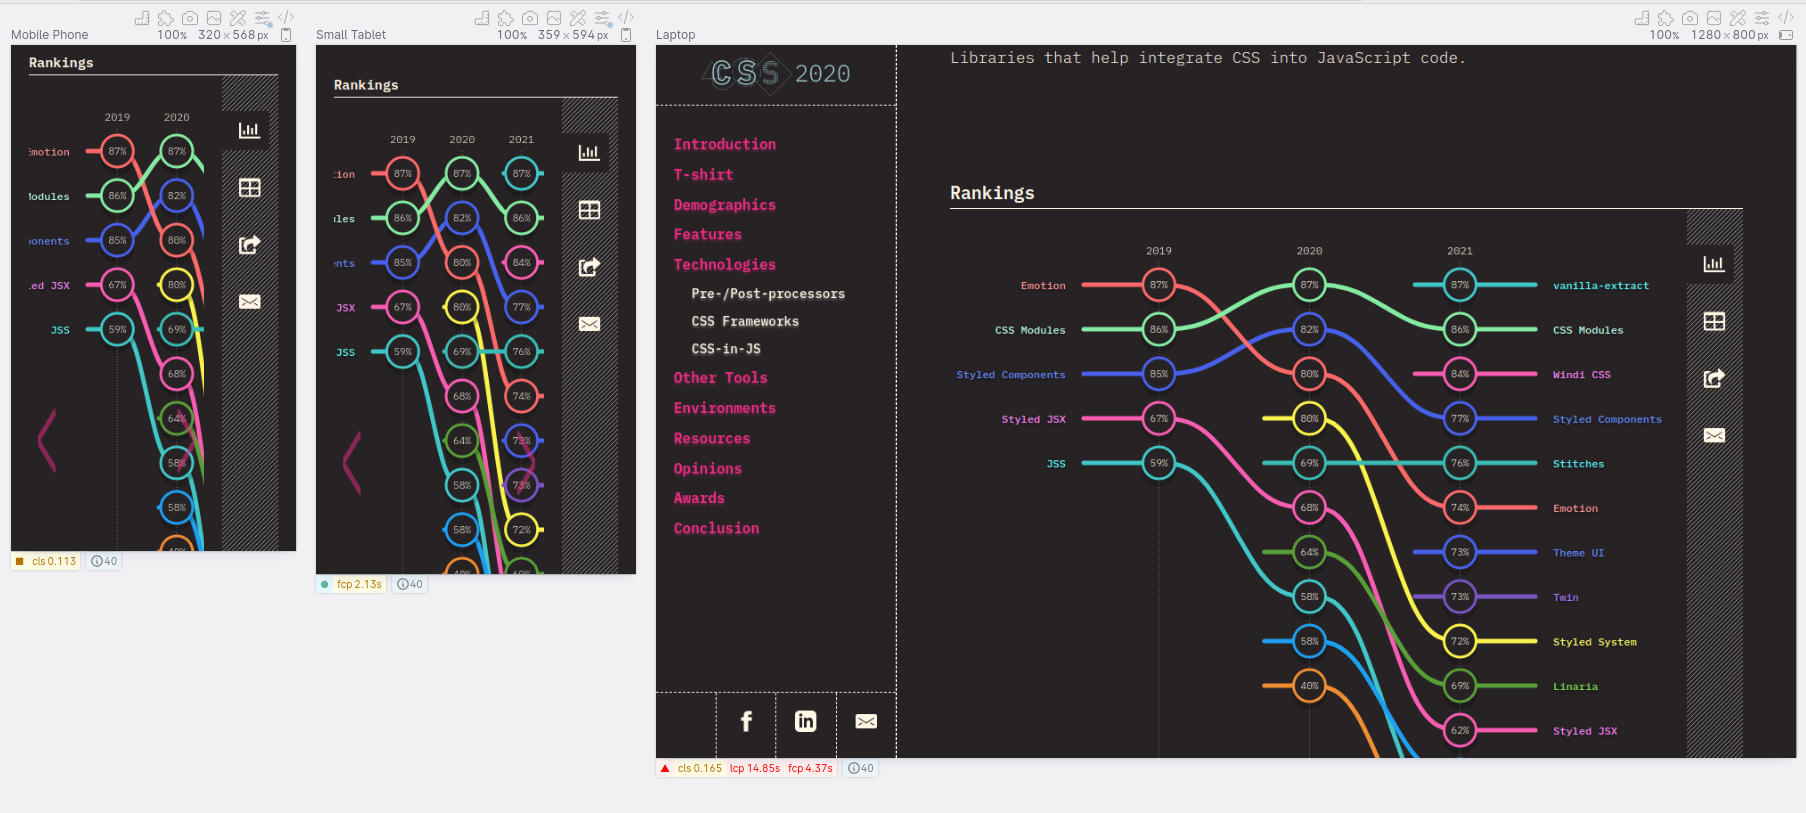This screenshot has width=1806, height=813.
Task: Take a screenshot of the Small Tablet pane
Action: point(530,18)
